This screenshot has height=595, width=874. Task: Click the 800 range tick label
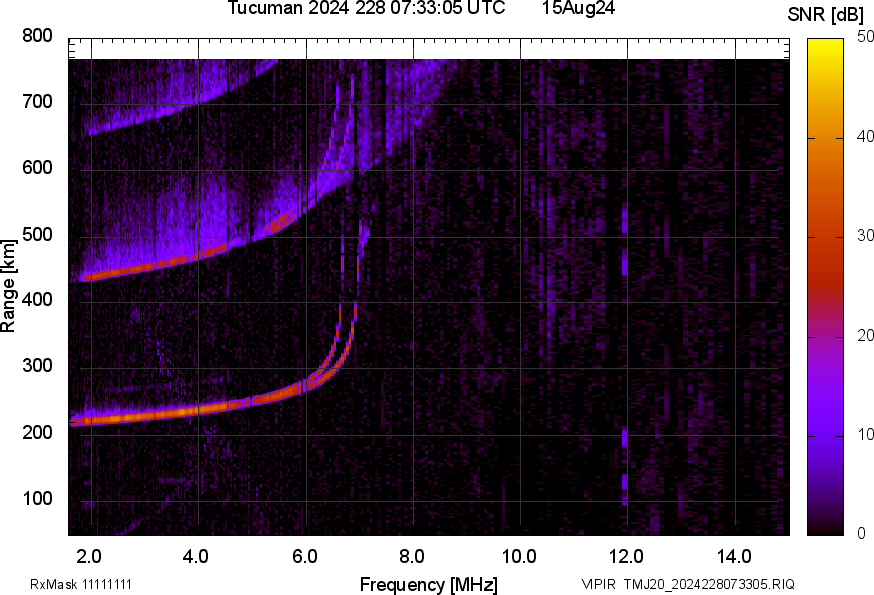click(37, 36)
